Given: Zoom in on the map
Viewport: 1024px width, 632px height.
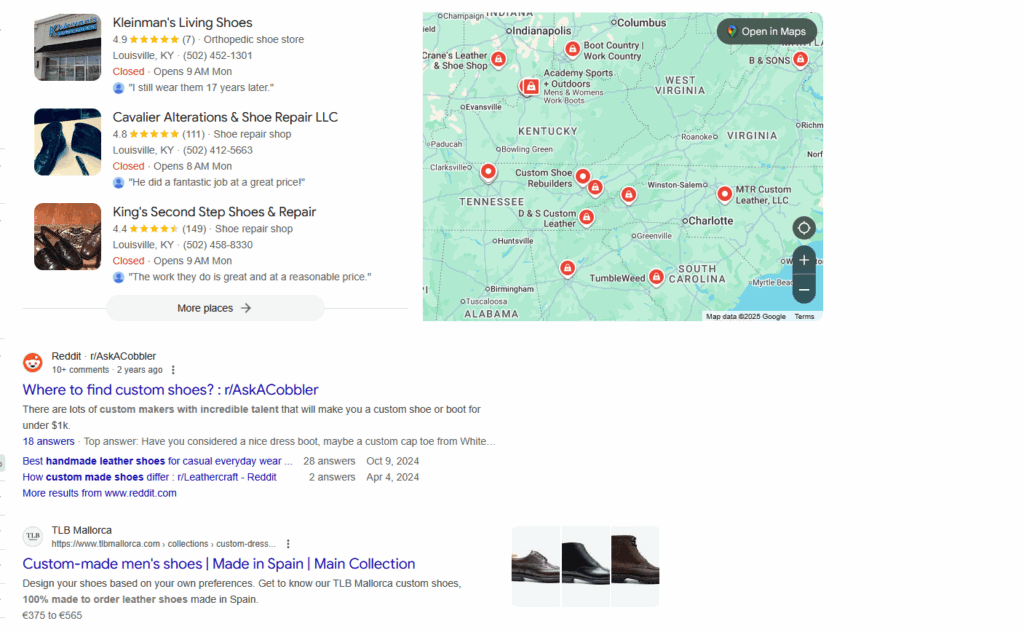Looking at the screenshot, I should tap(804, 260).
